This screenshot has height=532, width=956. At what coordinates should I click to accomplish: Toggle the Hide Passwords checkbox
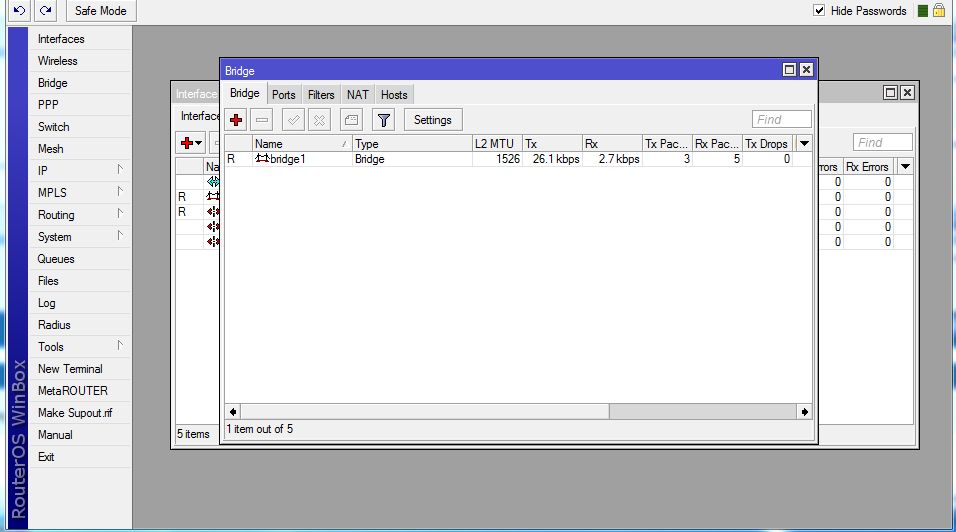(x=819, y=11)
